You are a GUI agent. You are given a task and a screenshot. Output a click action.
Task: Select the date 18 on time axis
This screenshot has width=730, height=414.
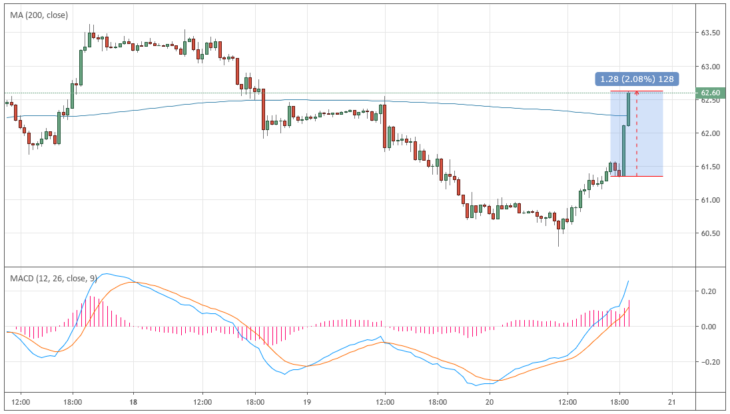[x=133, y=402]
